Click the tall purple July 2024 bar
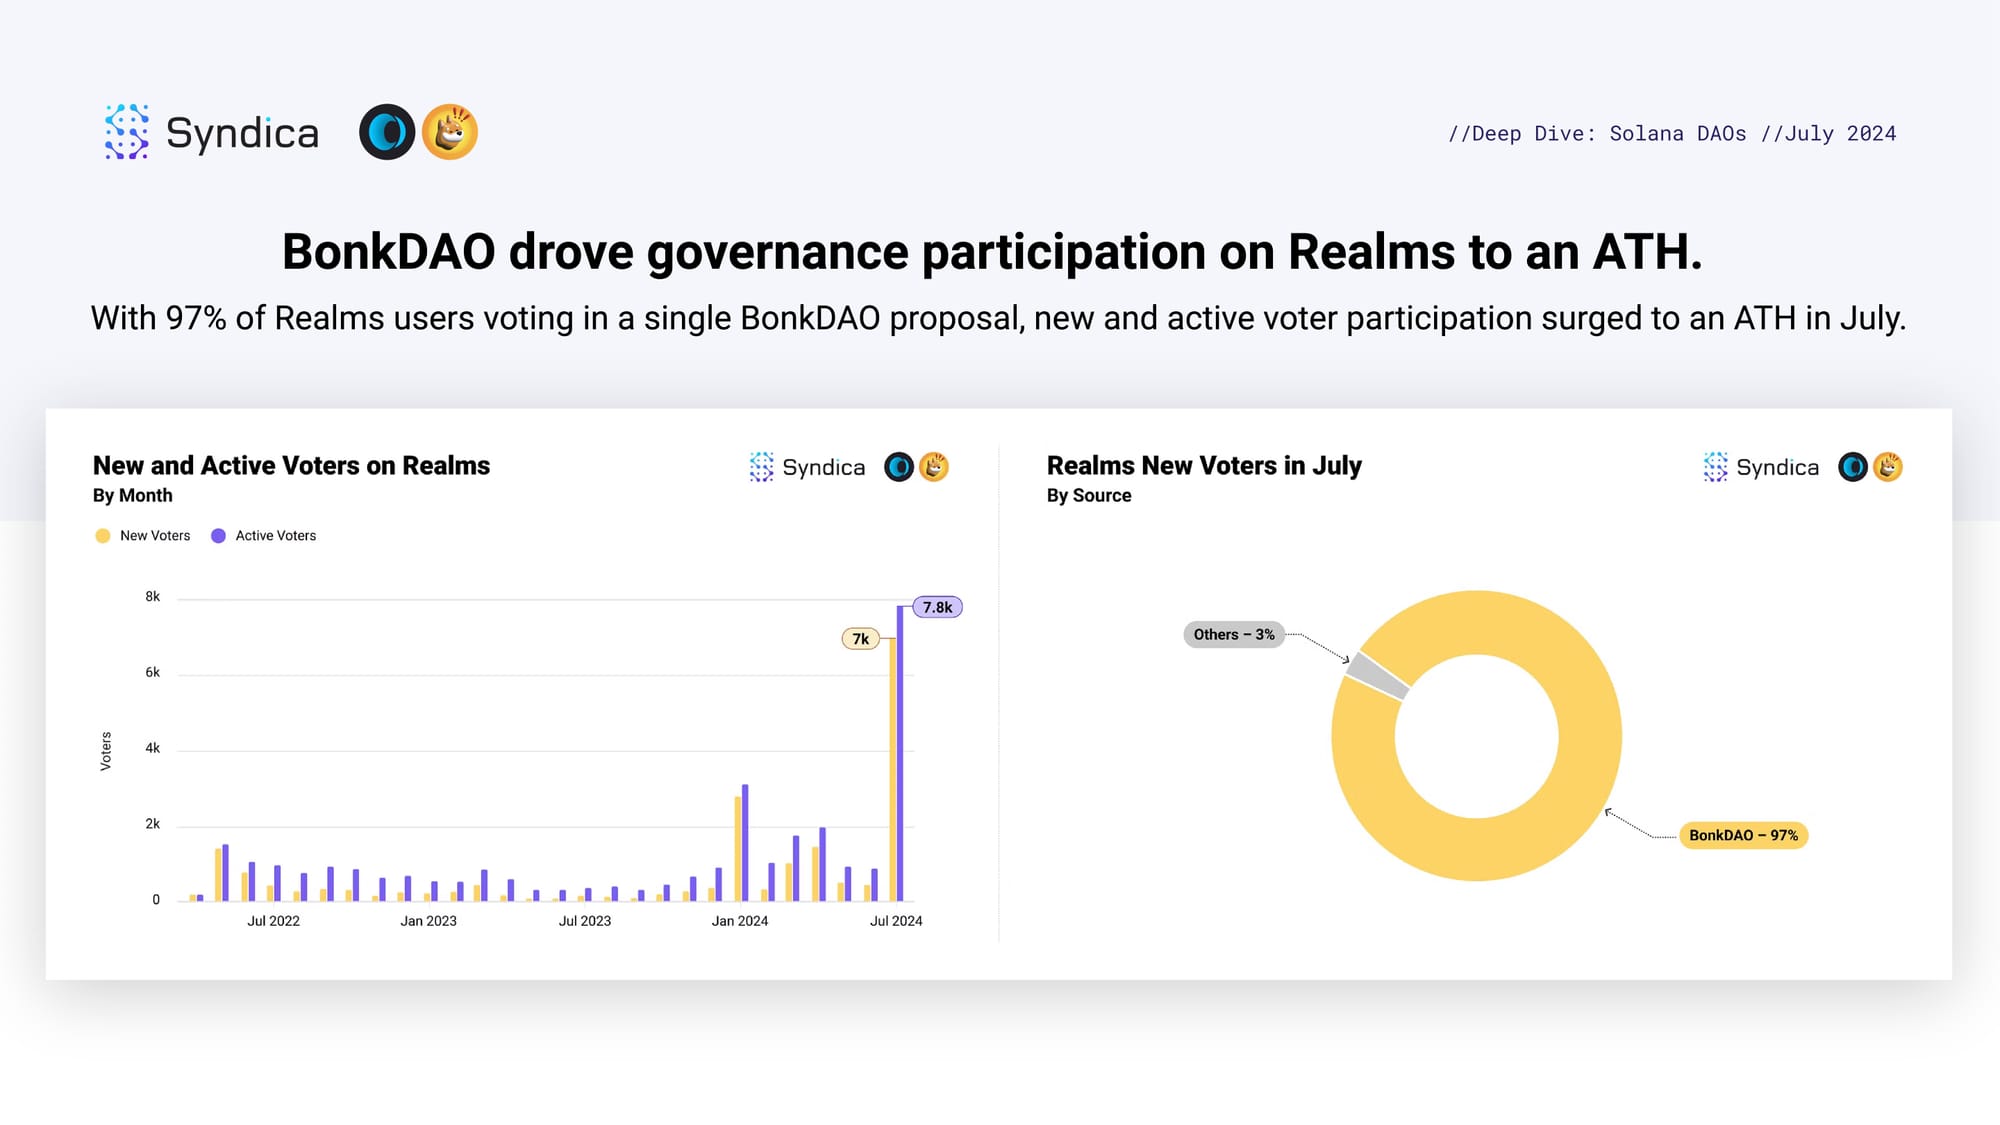This screenshot has width=2000, height=1125. click(x=900, y=754)
